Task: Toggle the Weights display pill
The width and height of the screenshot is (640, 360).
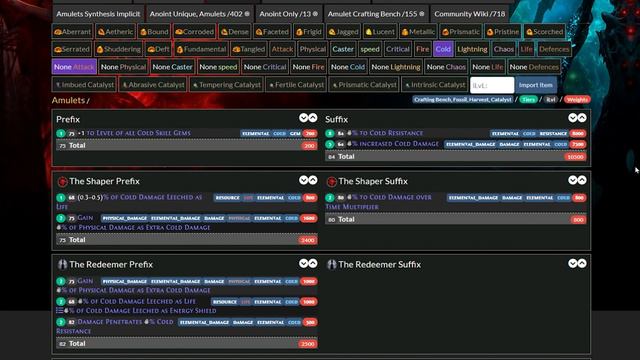Action: tap(577, 100)
